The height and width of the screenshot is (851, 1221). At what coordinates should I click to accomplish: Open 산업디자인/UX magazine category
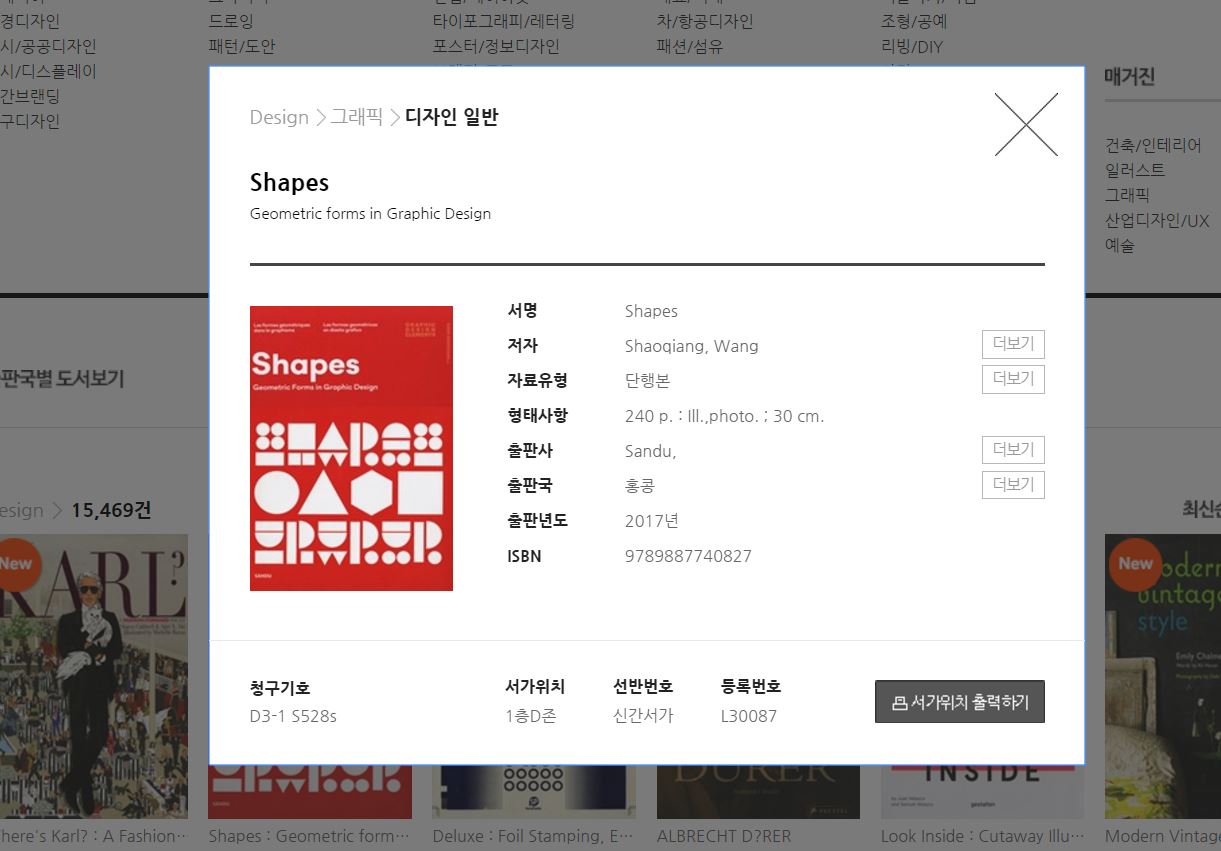1157,220
